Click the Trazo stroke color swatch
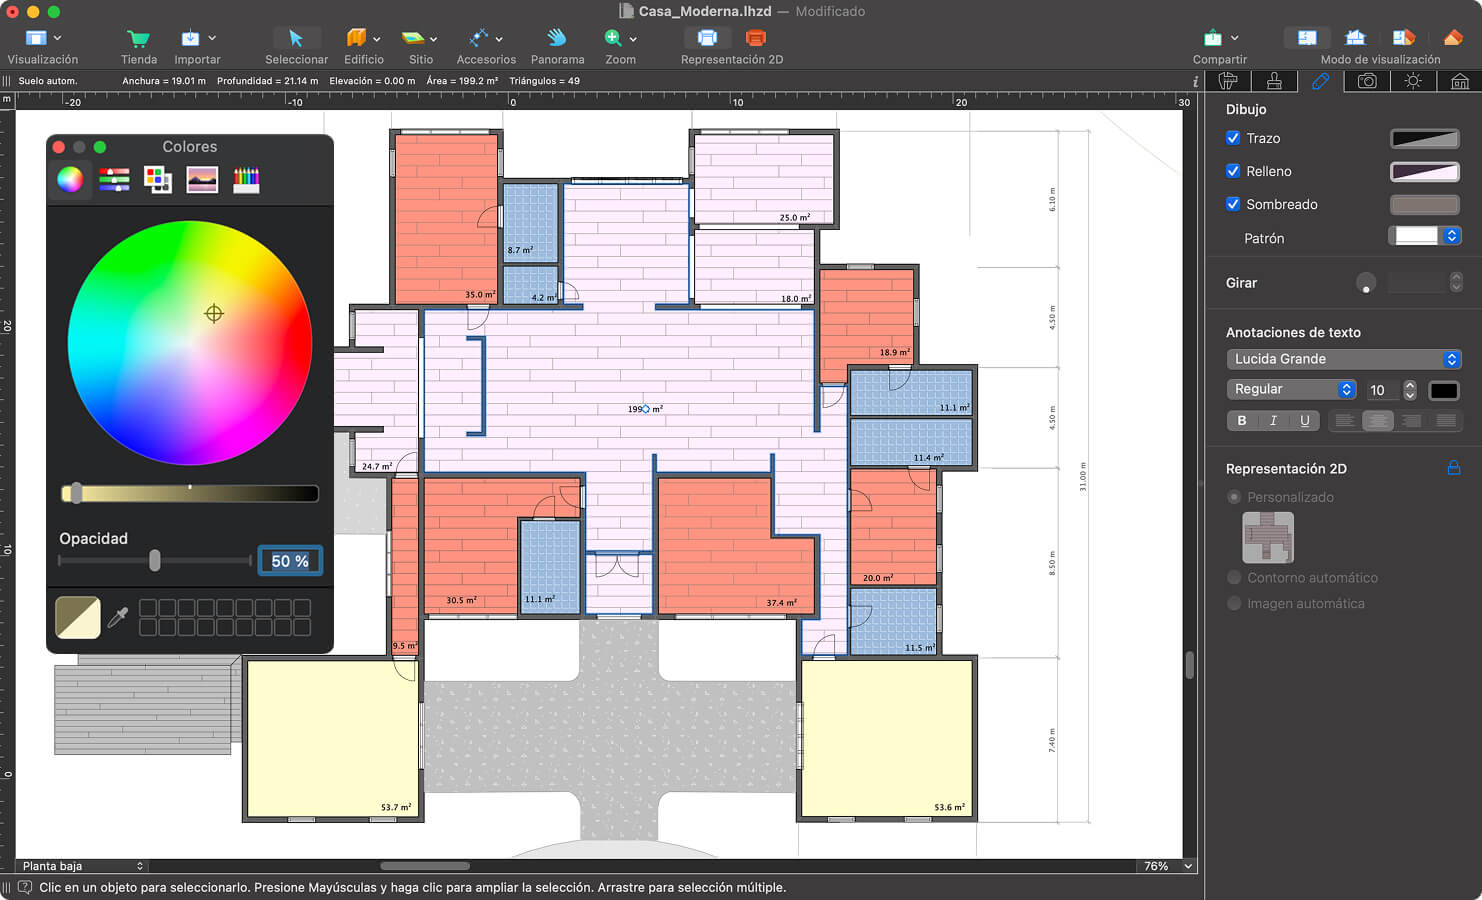This screenshot has height=900, width=1482. pos(1425,138)
